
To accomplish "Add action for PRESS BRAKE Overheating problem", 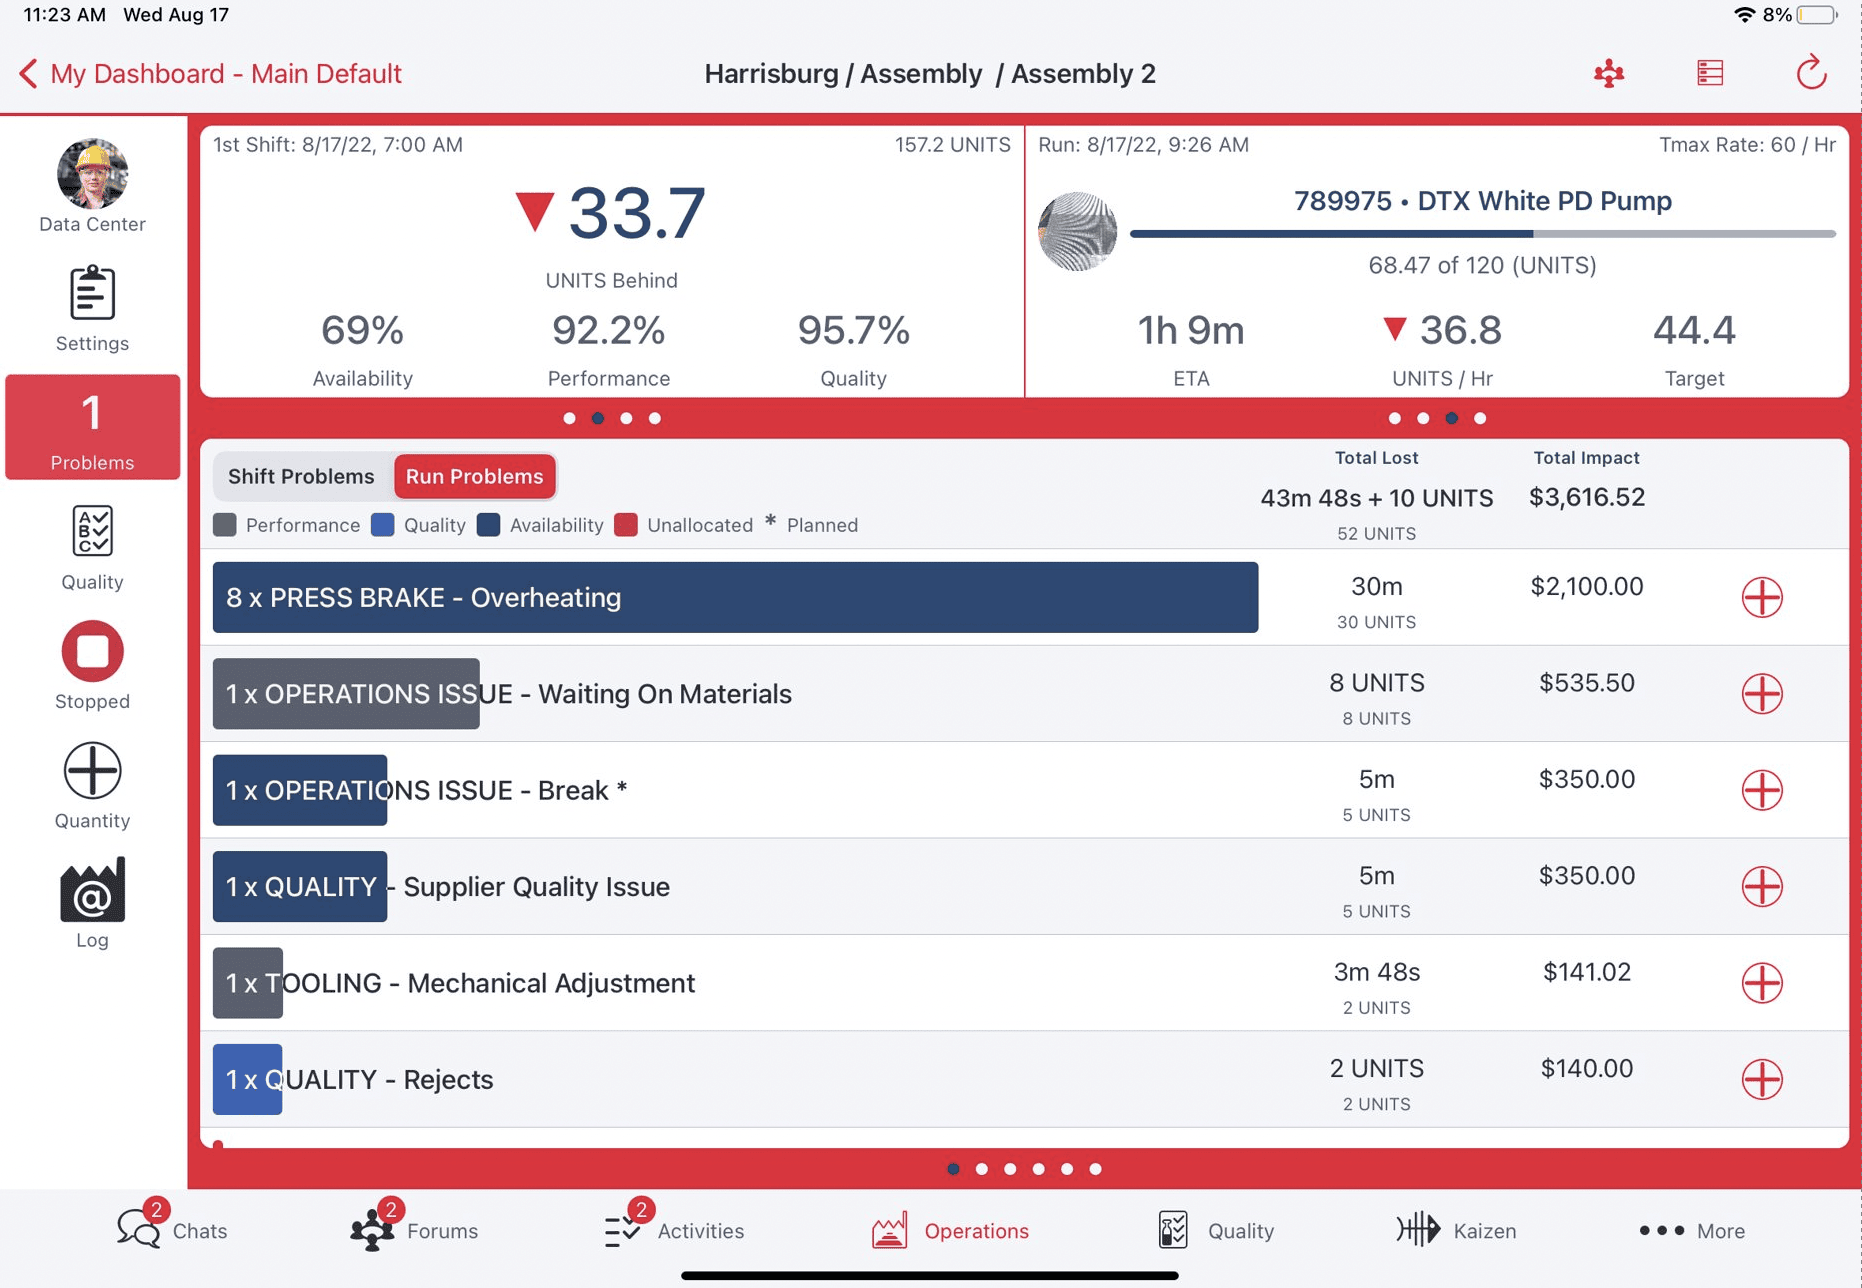I will pyautogui.click(x=1763, y=597).
